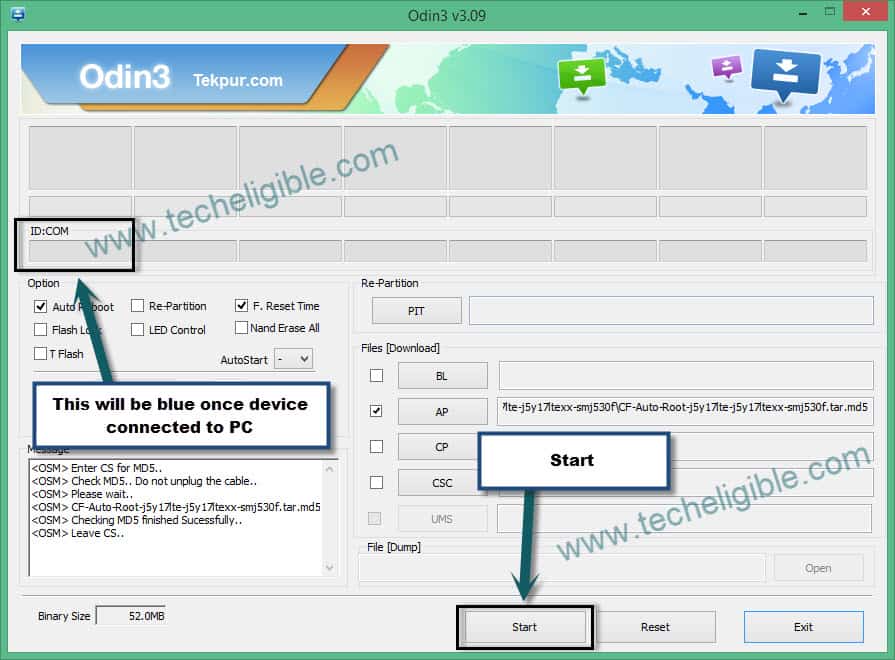The image size is (895, 660).
Task: Click the 'Checking MD5 finished Sucessfully..' log line
Action: click(x=137, y=520)
